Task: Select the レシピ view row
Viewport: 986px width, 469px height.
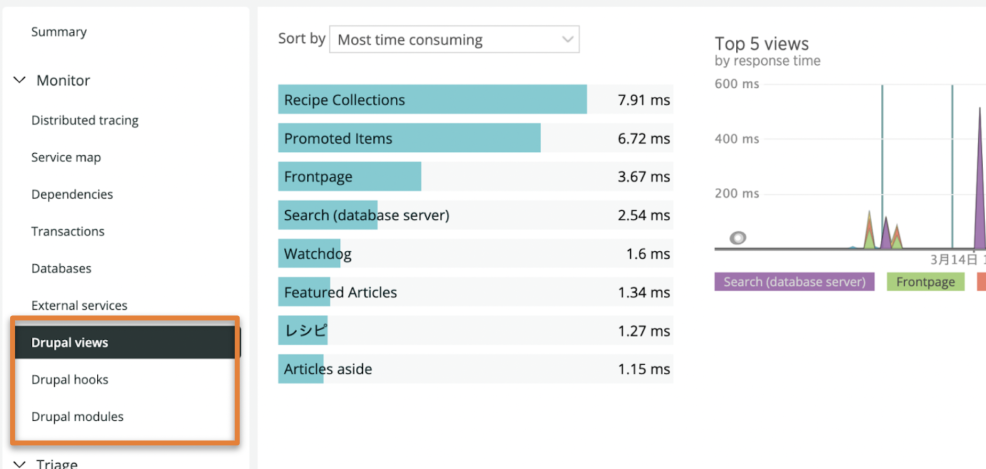Action: click(475, 331)
